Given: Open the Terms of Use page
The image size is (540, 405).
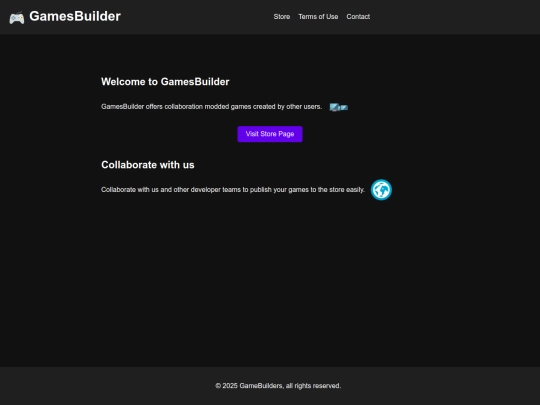Looking at the screenshot, I should 318,17.
